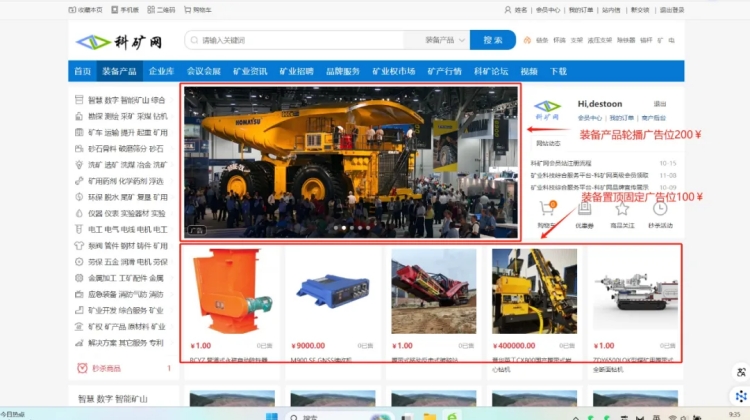This screenshot has width=750, height=420.
Task: Click the 退出 logout link beside Hi,destoon
Action: pyautogui.click(x=659, y=103)
